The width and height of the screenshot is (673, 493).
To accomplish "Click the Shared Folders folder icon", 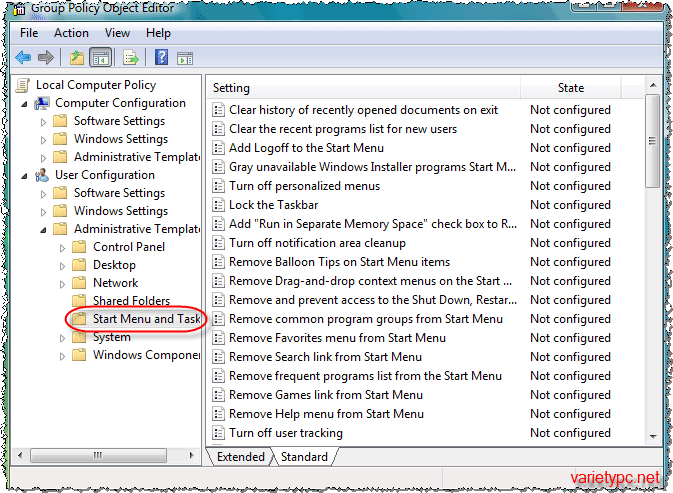I will [x=79, y=300].
